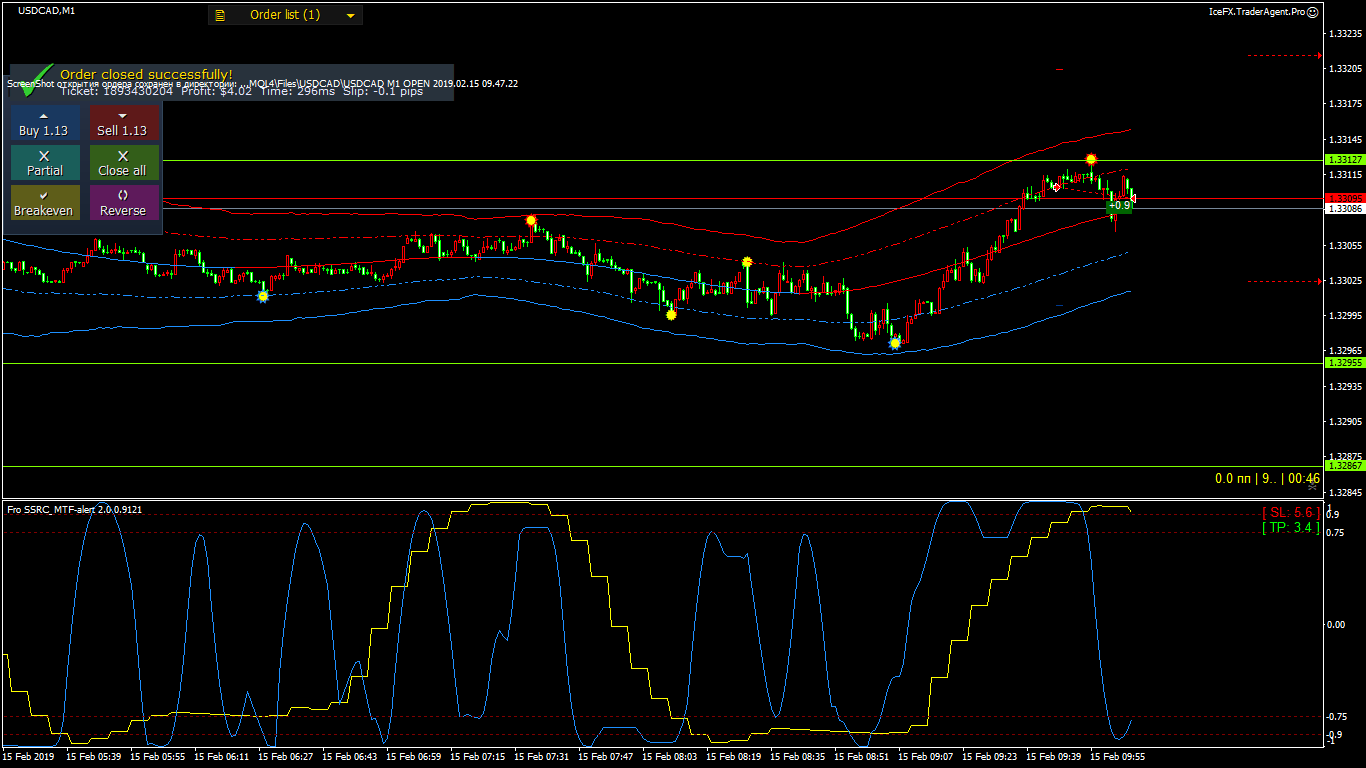Click the sun marker at the 07:31 high
The width and height of the screenshot is (1366, 768).
click(531, 220)
